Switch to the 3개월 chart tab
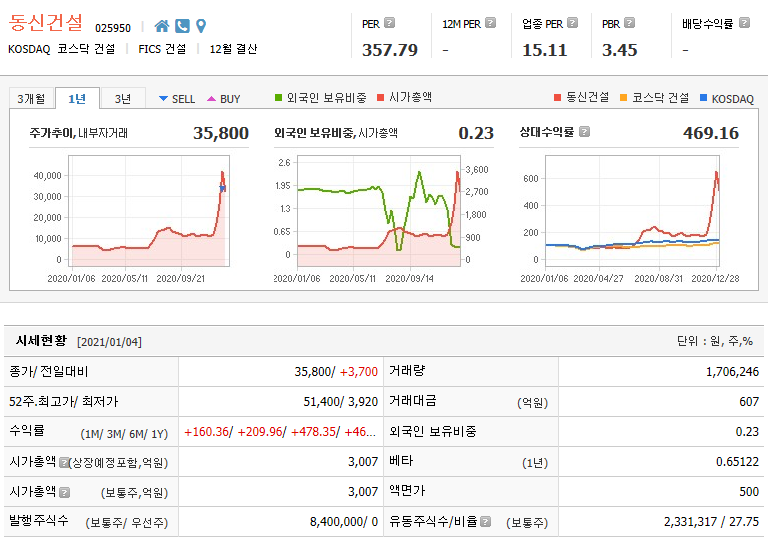The width and height of the screenshot is (768, 543). [x=31, y=98]
